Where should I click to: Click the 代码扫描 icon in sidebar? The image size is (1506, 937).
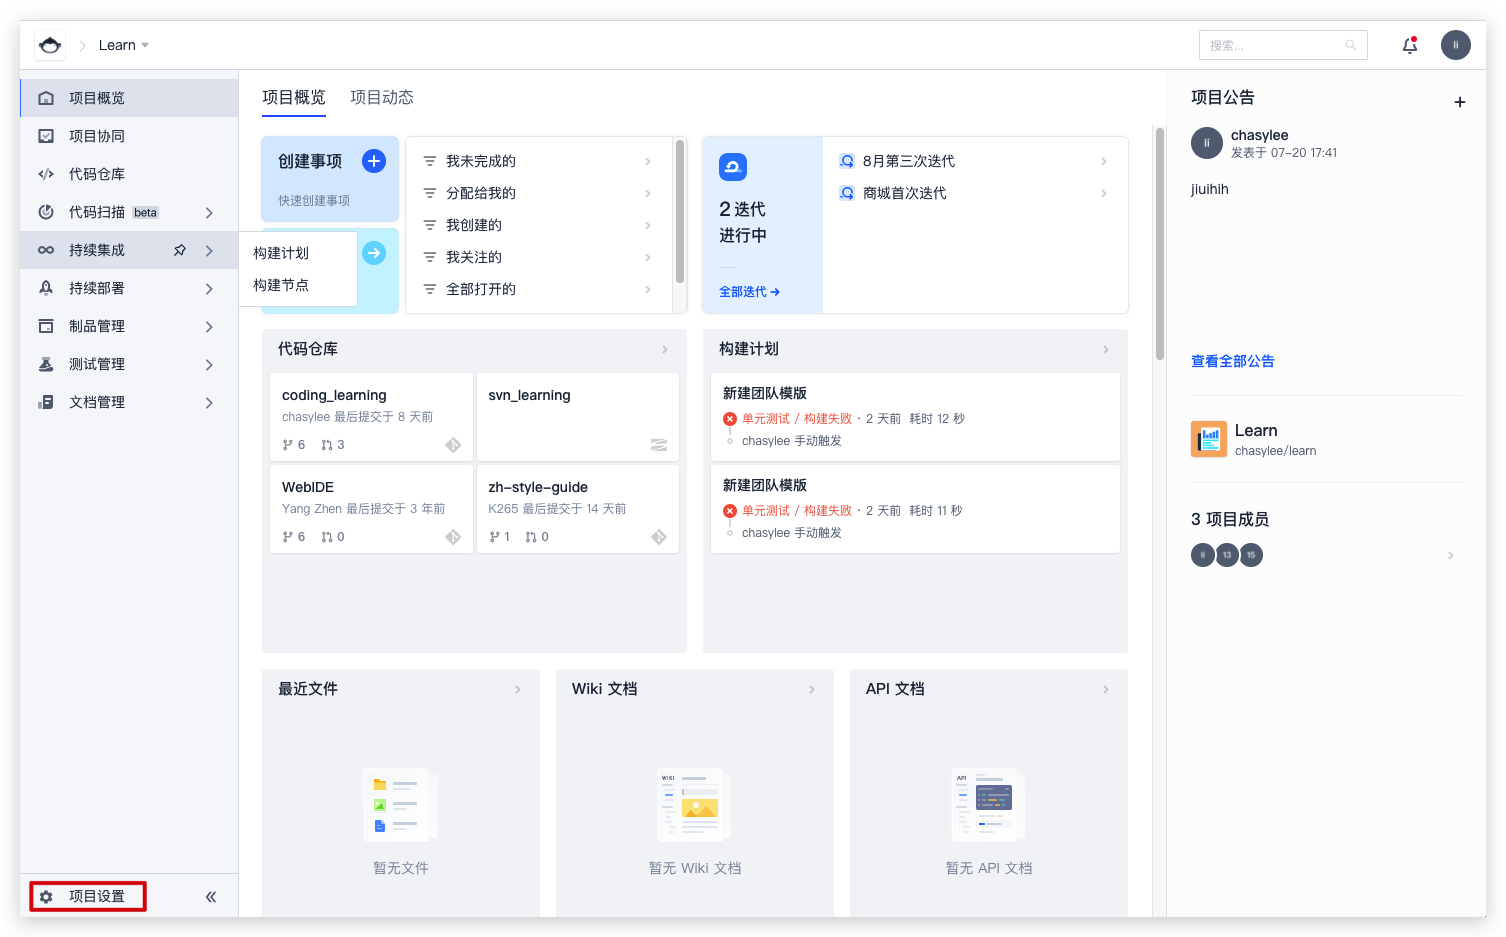click(x=46, y=212)
